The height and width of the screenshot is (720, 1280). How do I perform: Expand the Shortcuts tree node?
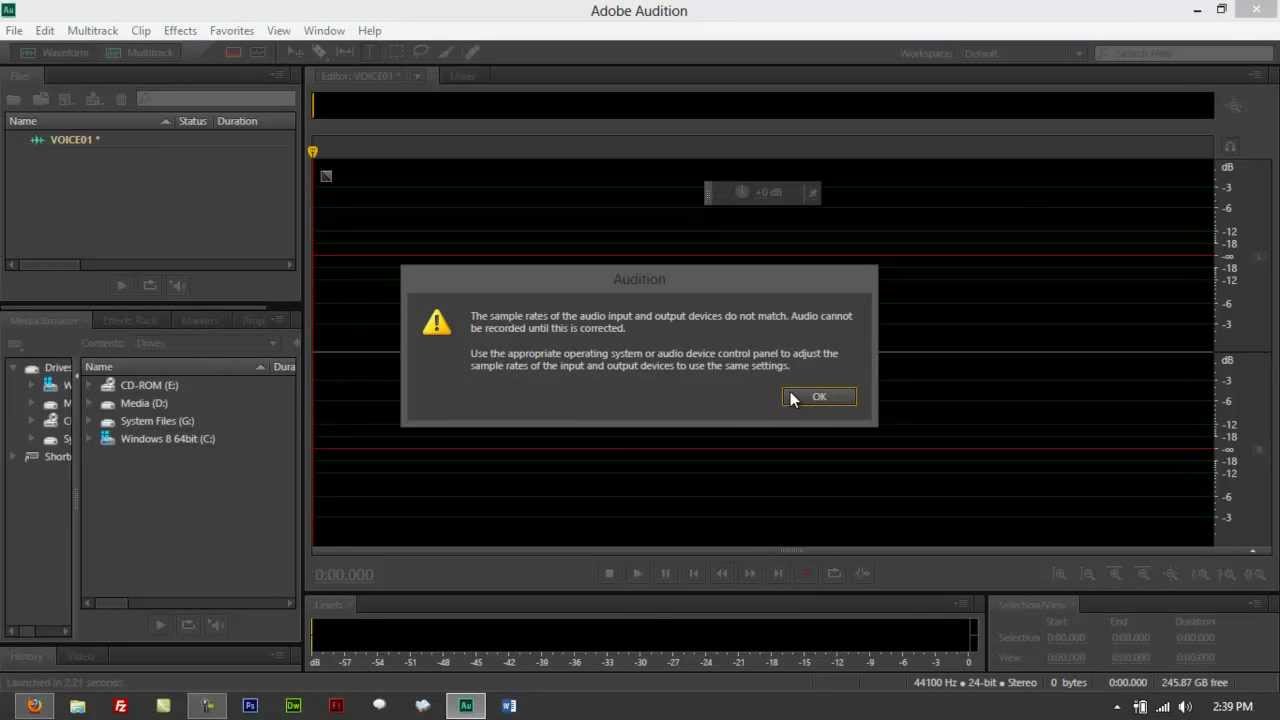pos(14,457)
